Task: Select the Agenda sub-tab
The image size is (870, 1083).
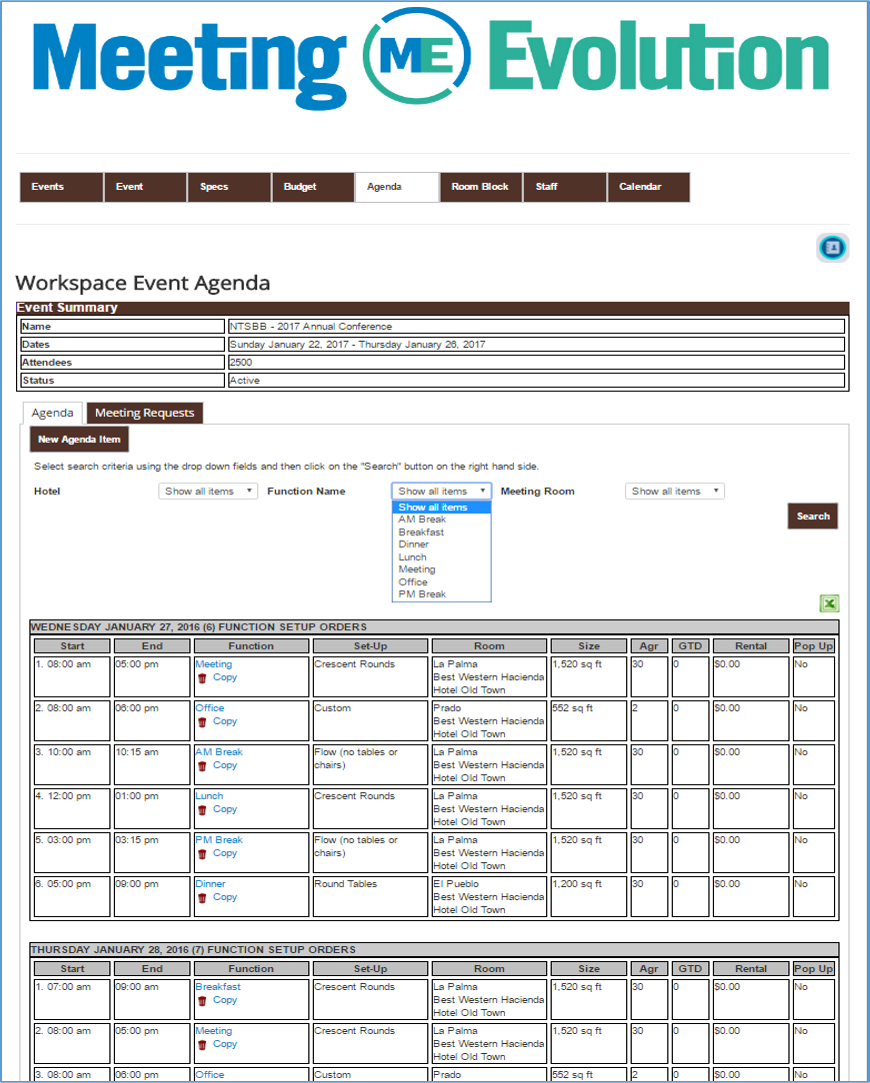Action: [x=52, y=413]
